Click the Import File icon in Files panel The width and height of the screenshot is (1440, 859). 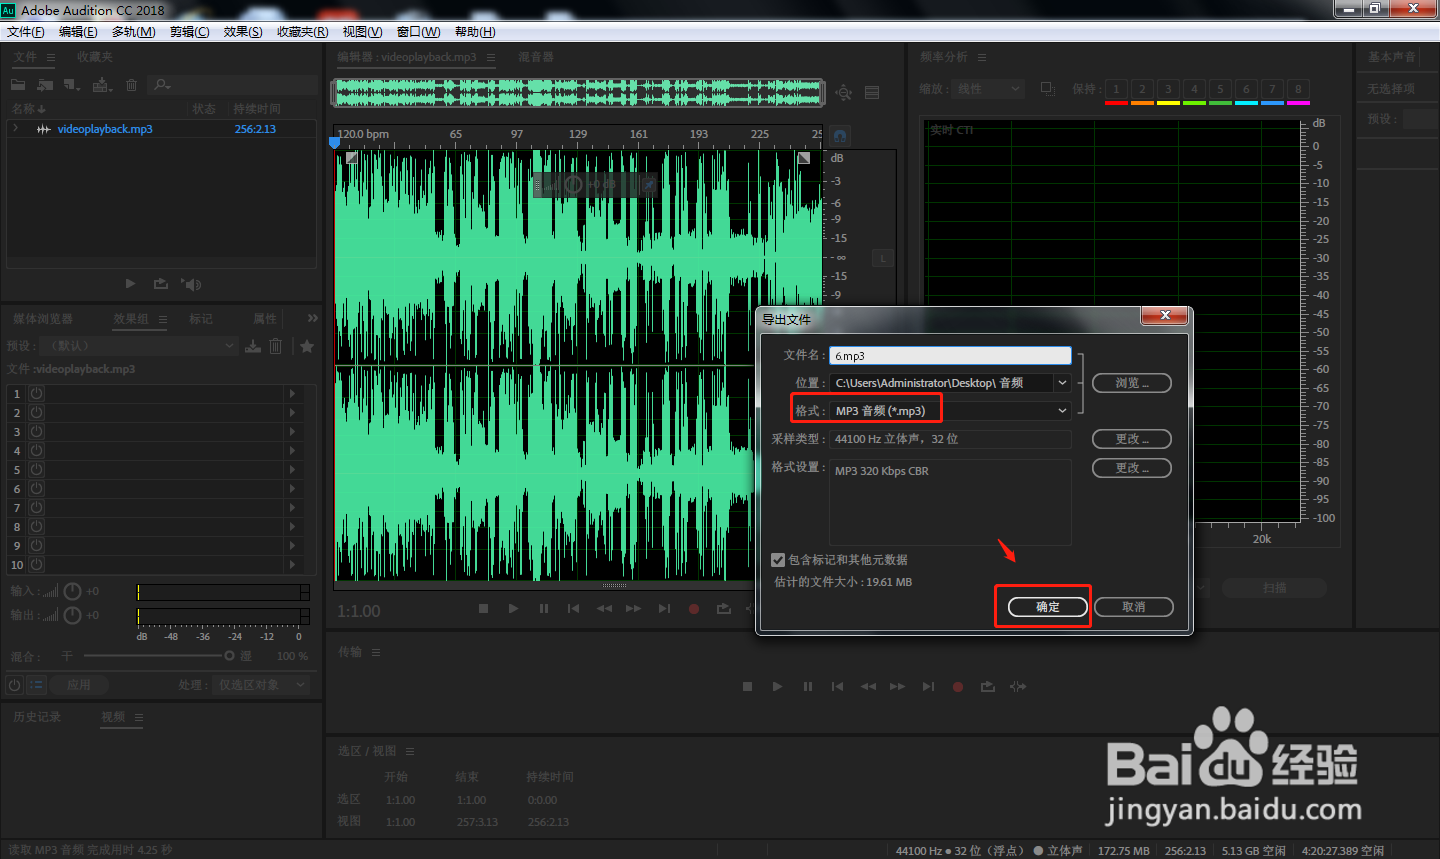(45, 85)
